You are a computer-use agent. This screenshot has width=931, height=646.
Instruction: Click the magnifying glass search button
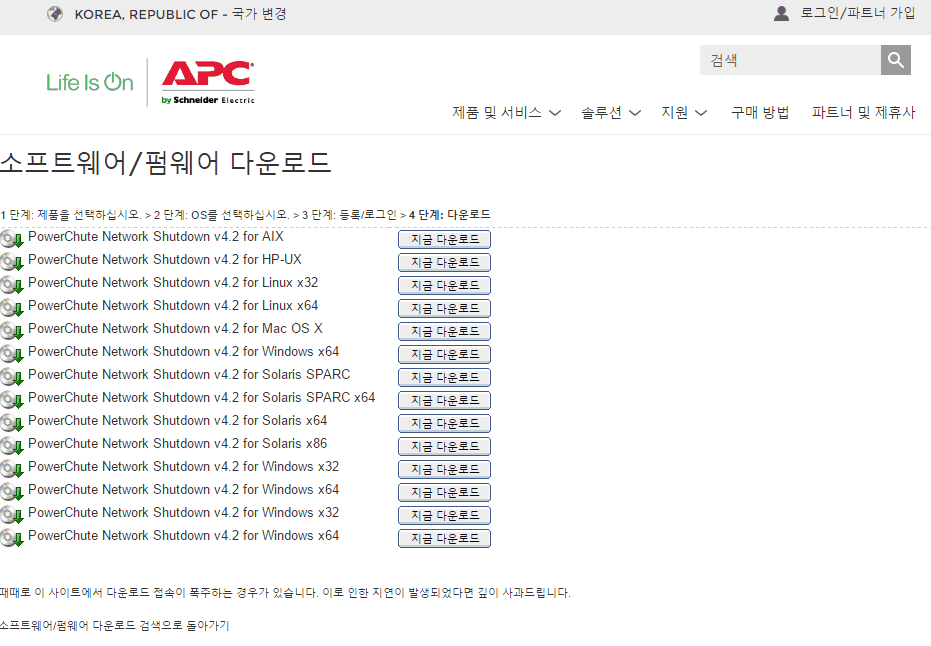click(x=895, y=60)
